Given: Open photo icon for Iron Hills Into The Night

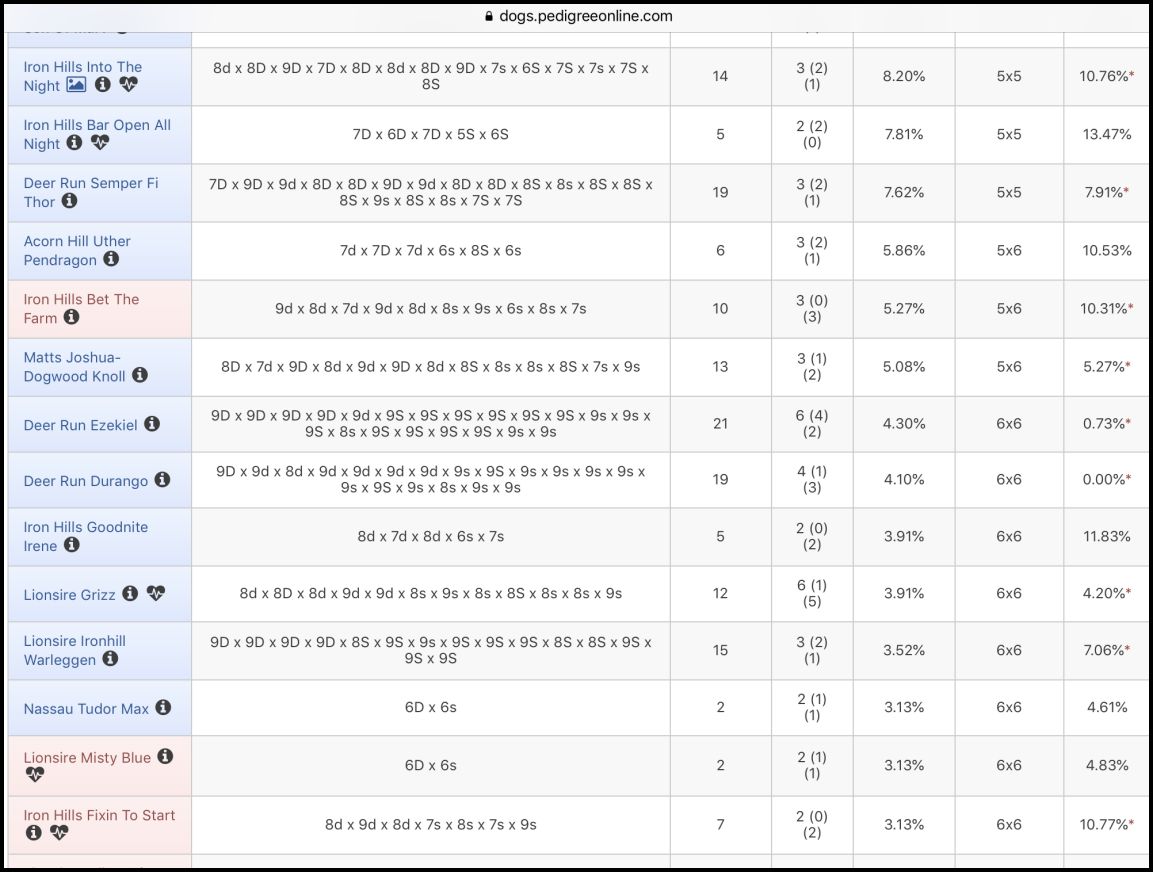Looking at the screenshot, I should coord(76,85).
